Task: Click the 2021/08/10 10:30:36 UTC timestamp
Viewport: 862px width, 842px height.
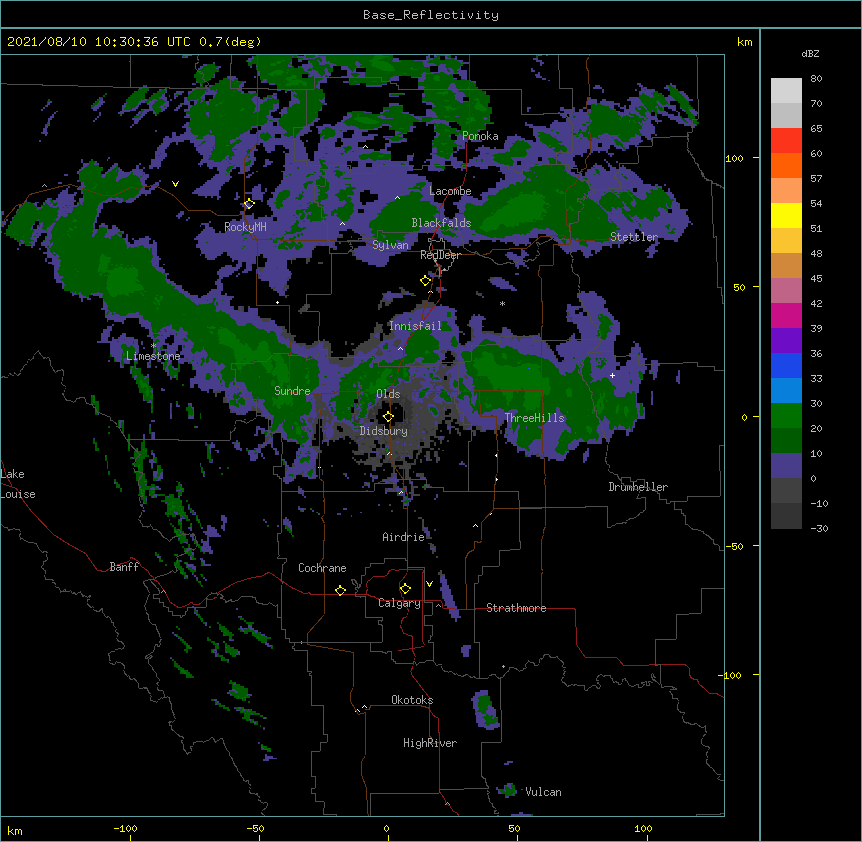Action: pyautogui.click(x=100, y=42)
